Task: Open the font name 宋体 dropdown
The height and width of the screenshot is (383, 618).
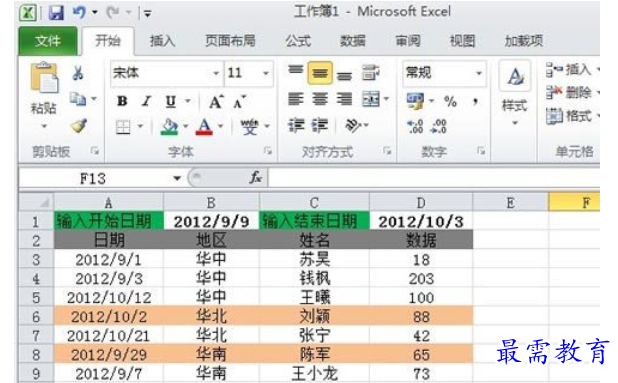Action: 216,73
